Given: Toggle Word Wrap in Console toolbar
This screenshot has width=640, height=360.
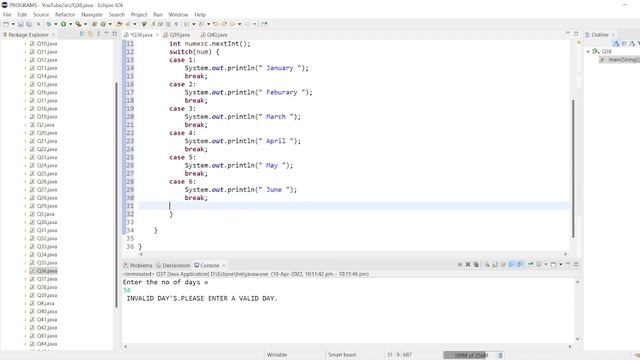Looking at the screenshot, I should [503, 264].
